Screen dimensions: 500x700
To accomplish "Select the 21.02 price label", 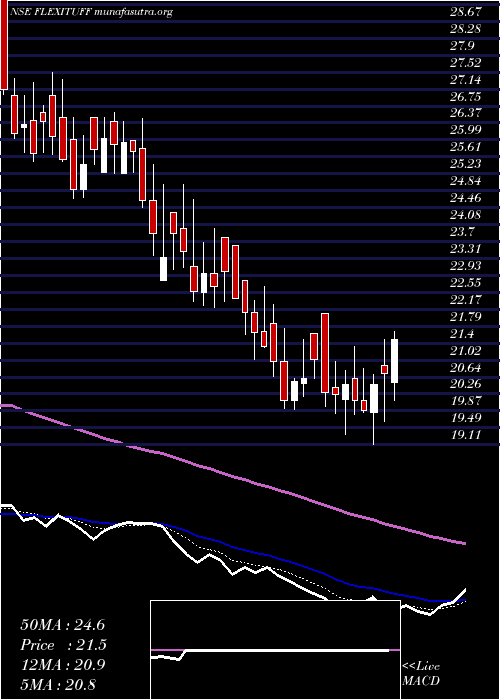I will 466,351.
